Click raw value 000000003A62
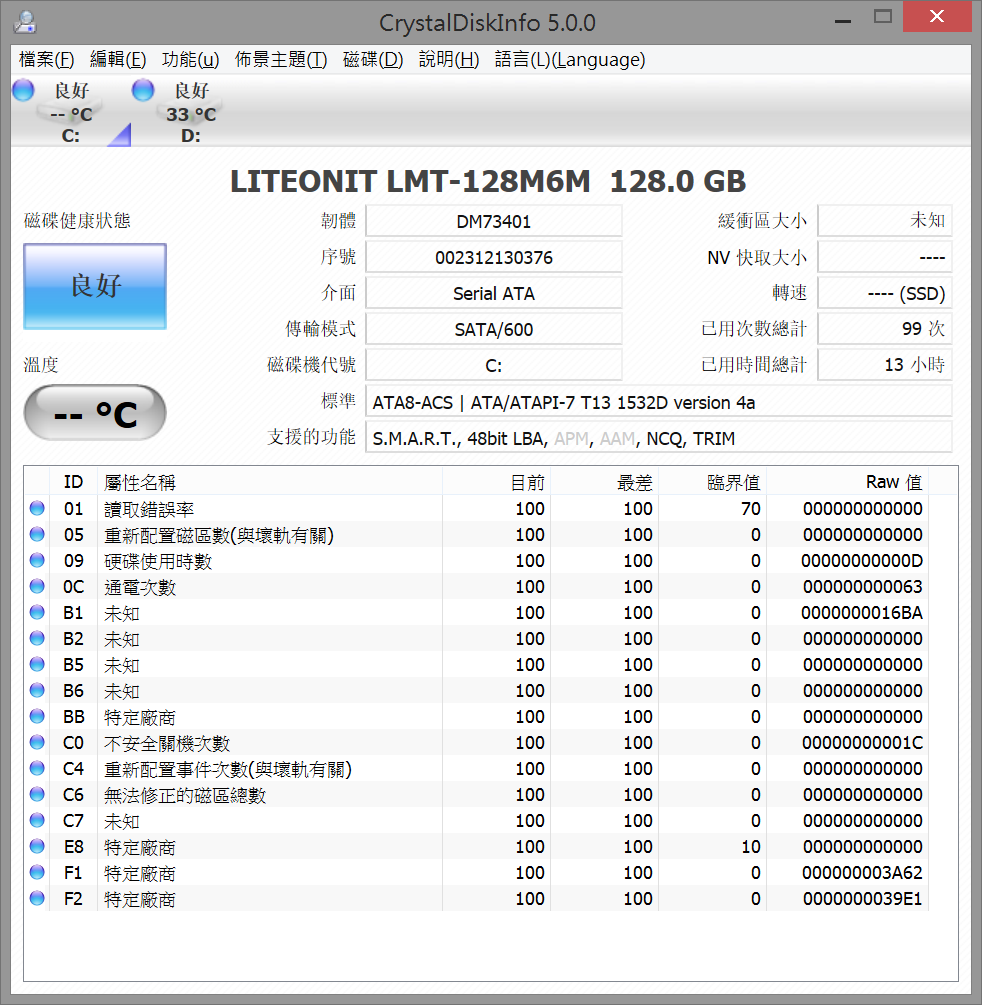 (x=861, y=873)
